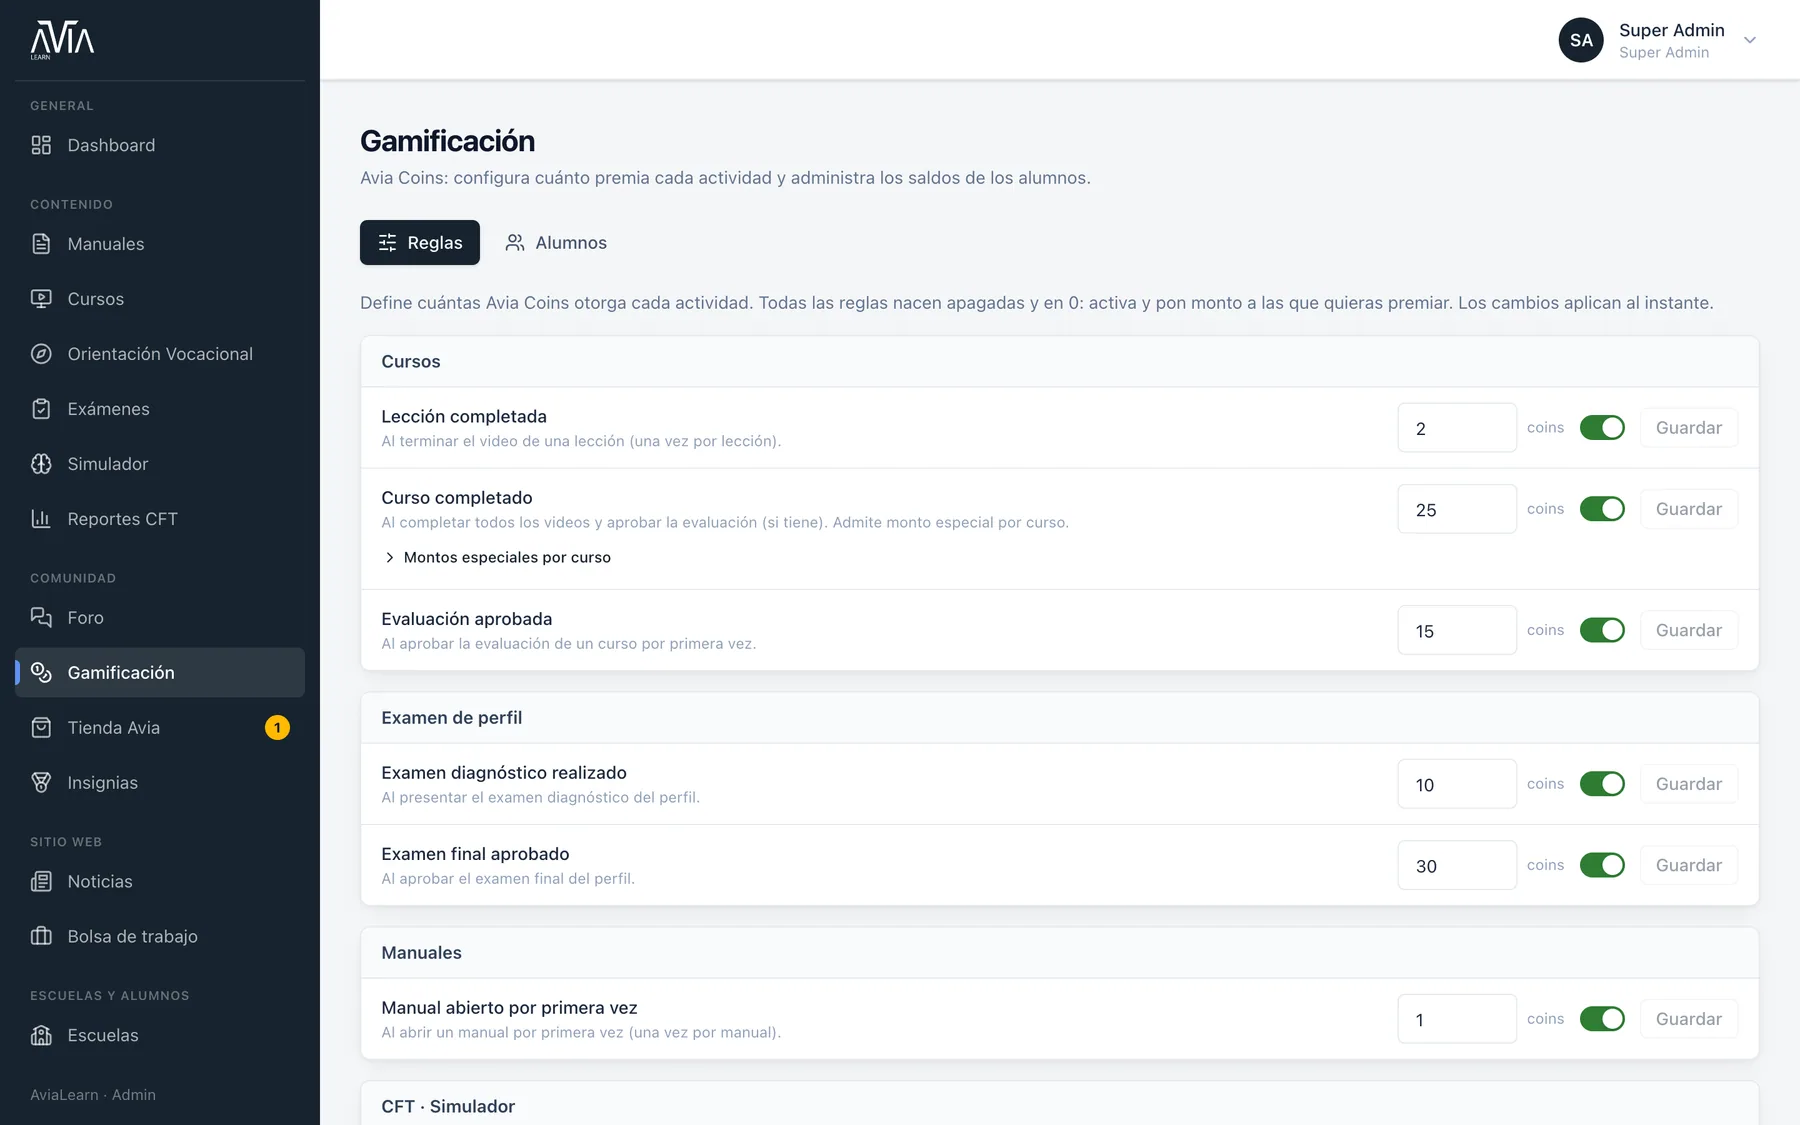This screenshot has height=1125, width=1800.
Task: Open the Super Admin account dropdown
Action: click(x=1750, y=40)
